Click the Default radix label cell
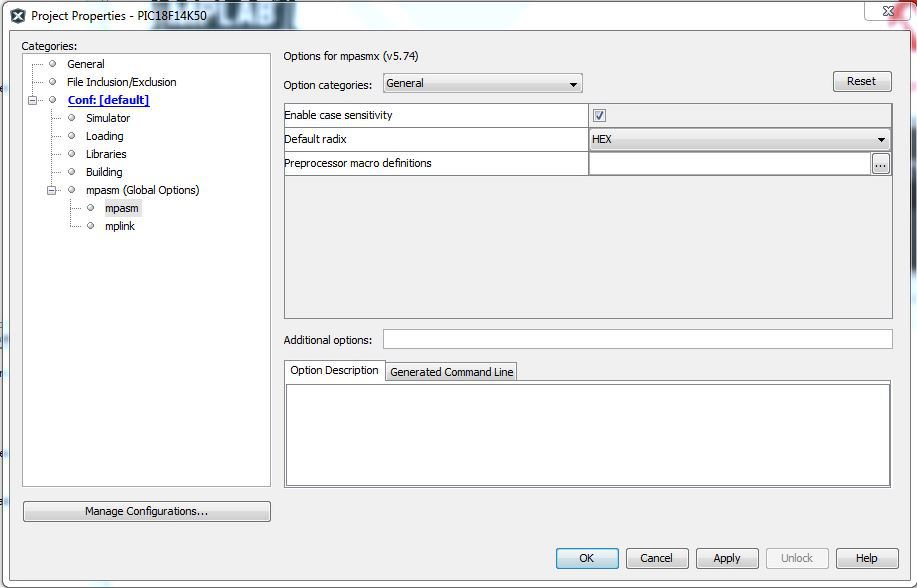The height and width of the screenshot is (588, 917). [x=436, y=139]
